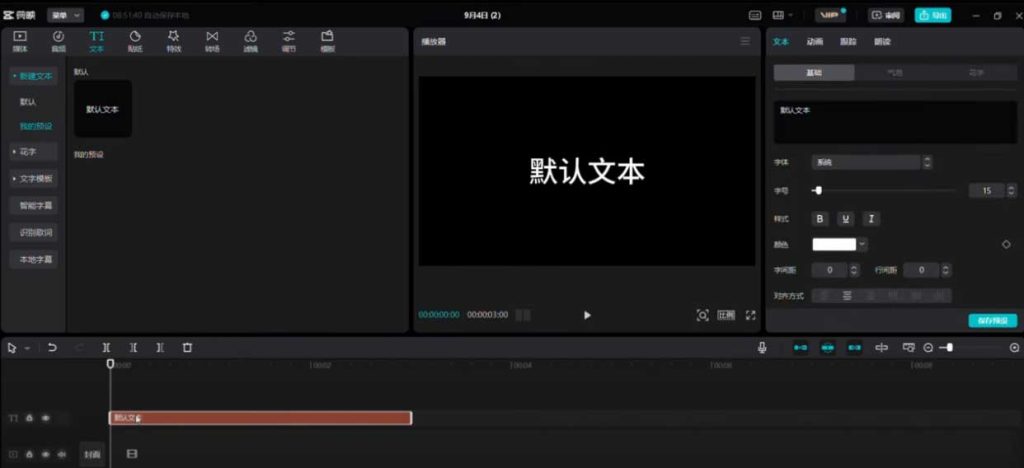The height and width of the screenshot is (468, 1024).
Task: Switch to the 跟踪 tracking tab
Action: pos(848,41)
